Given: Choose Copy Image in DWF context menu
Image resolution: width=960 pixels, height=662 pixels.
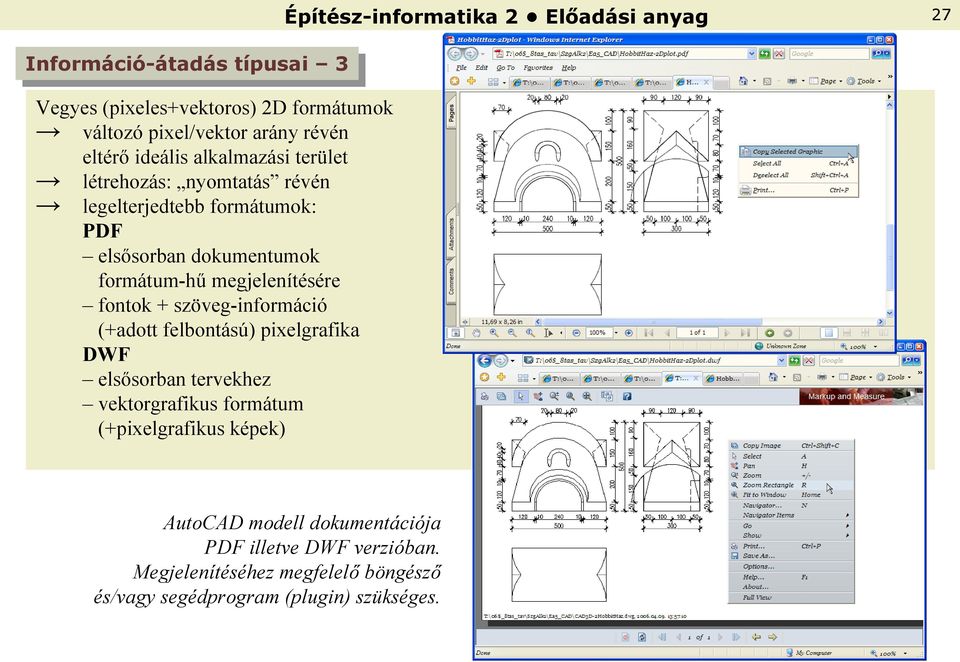Looking at the screenshot, I should tap(790, 446).
